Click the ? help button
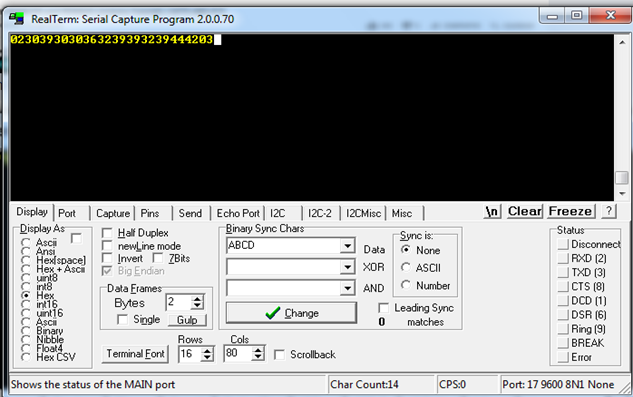 (x=609, y=211)
